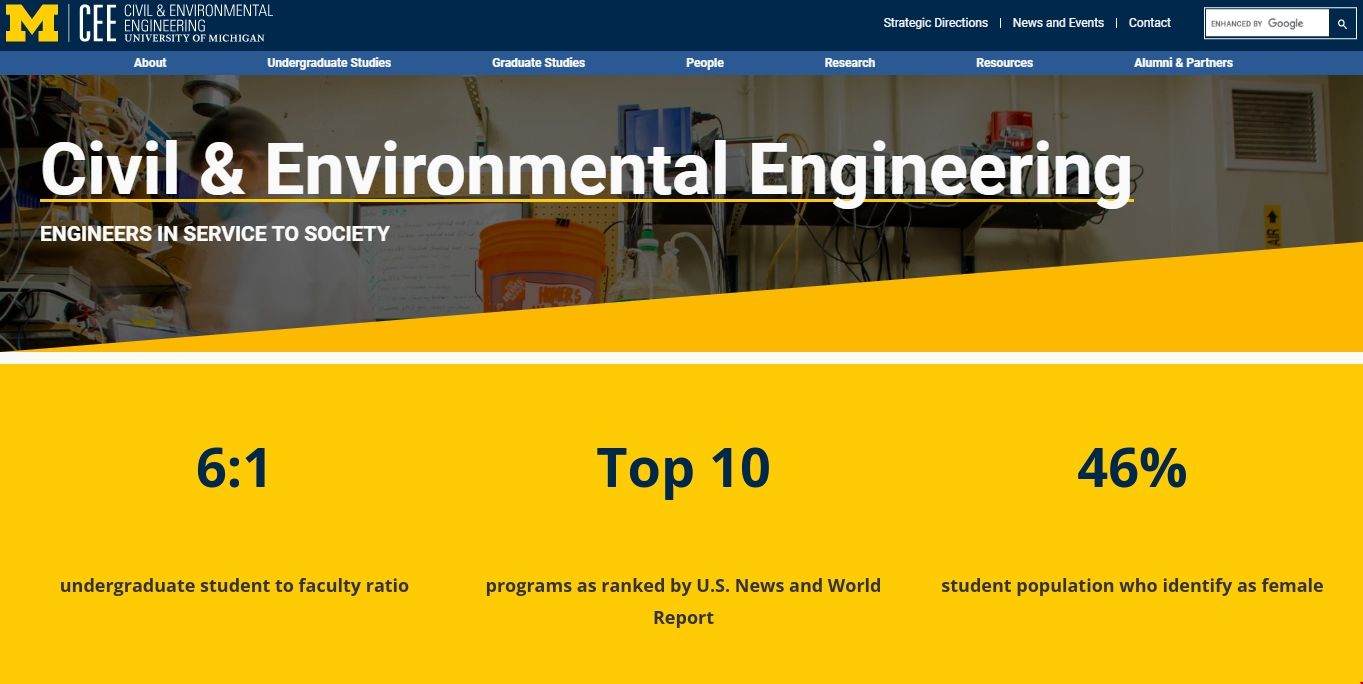
Task: Select the Top 10 ranking statistic
Action: pos(683,468)
